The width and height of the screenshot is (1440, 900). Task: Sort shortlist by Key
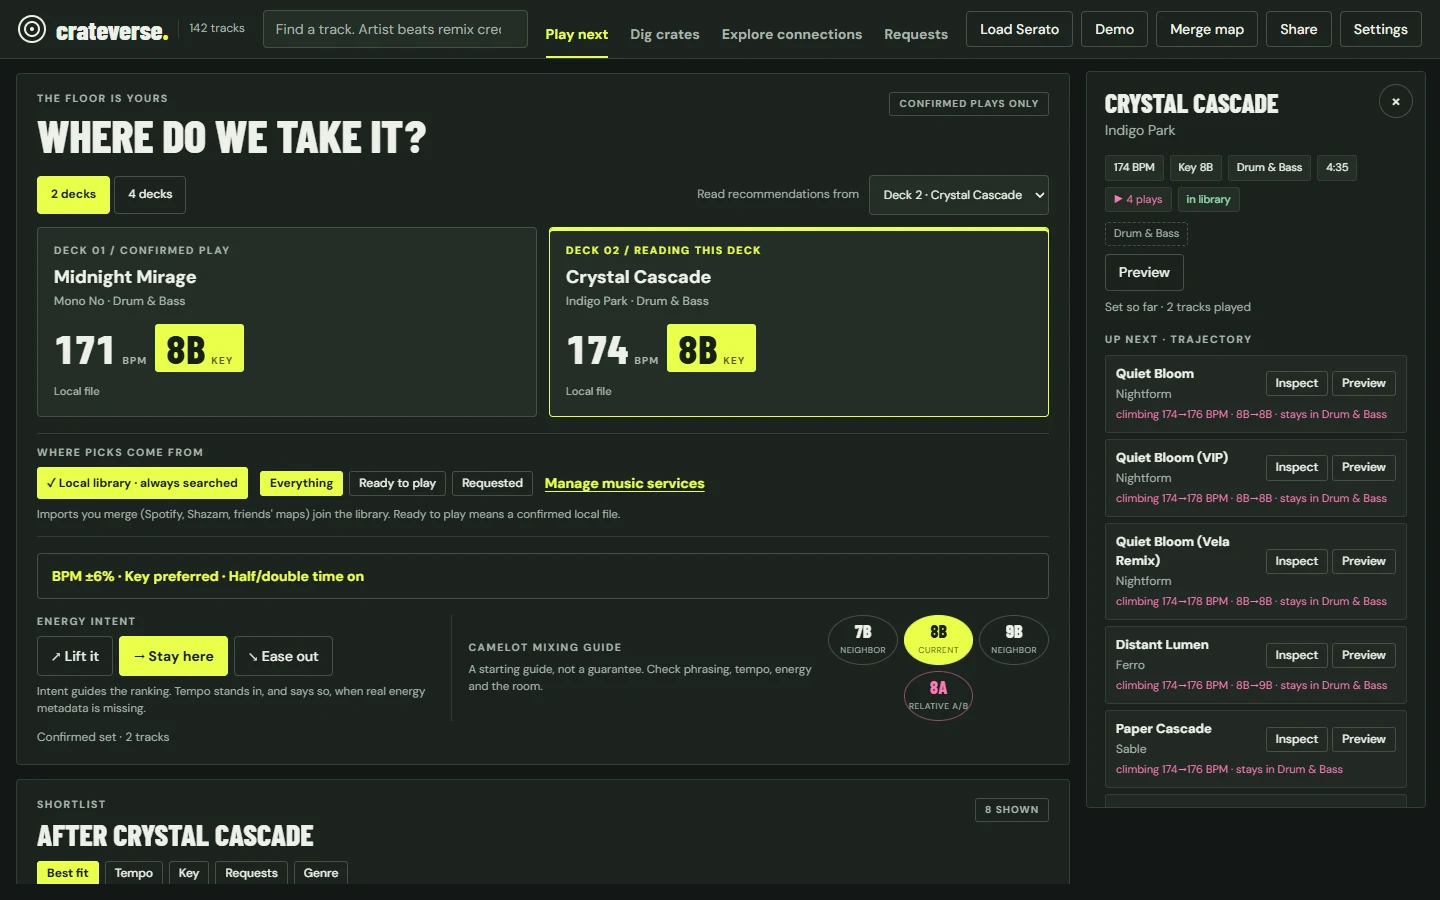(189, 873)
